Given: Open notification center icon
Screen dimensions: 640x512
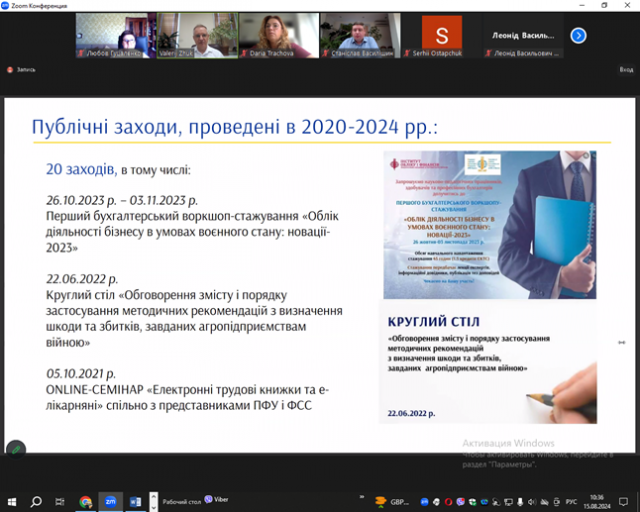Looking at the screenshot, I should click(623, 502).
